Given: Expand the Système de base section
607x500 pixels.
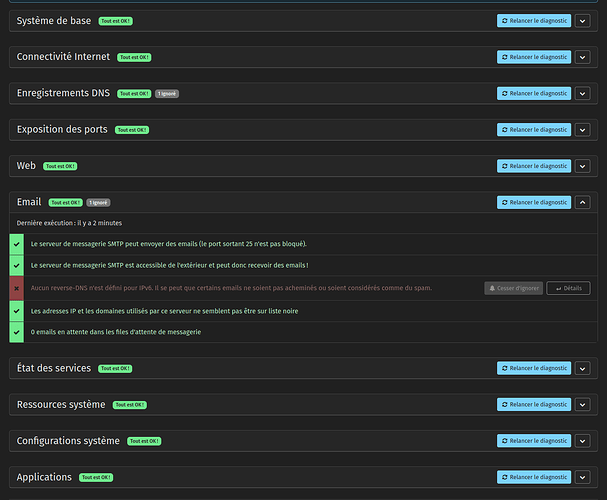Looking at the screenshot, I should point(582,21).
